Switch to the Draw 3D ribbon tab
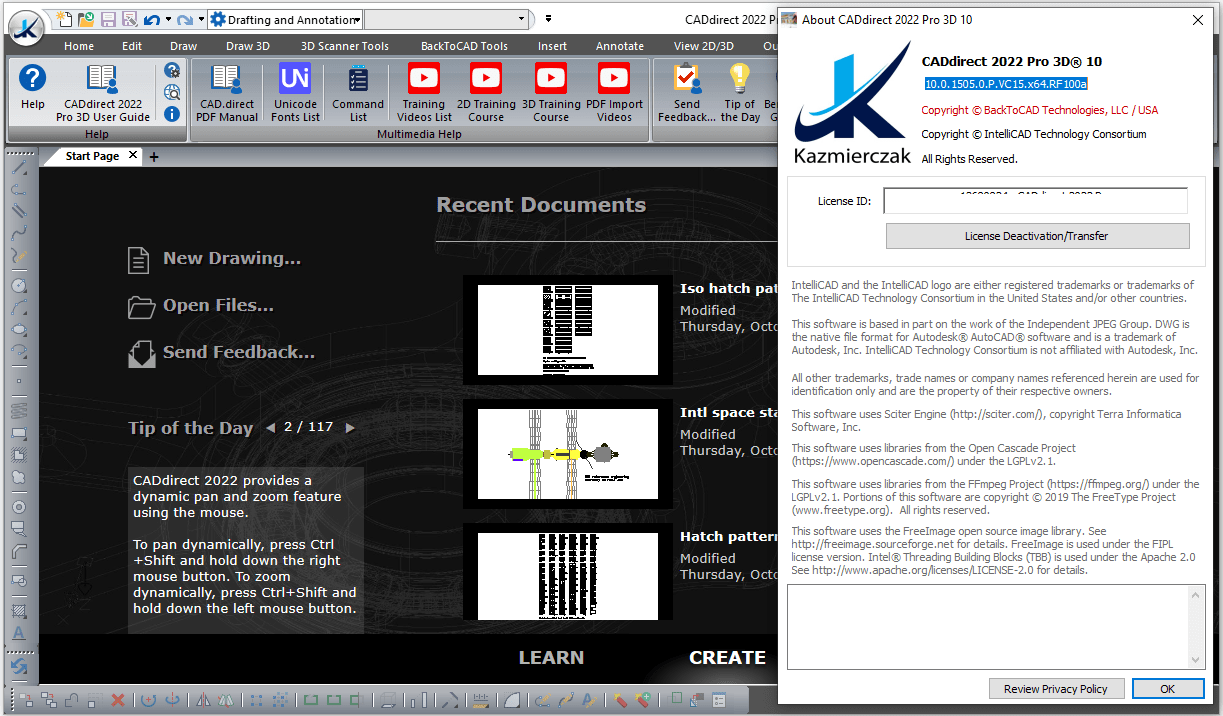 coord(248,46)
